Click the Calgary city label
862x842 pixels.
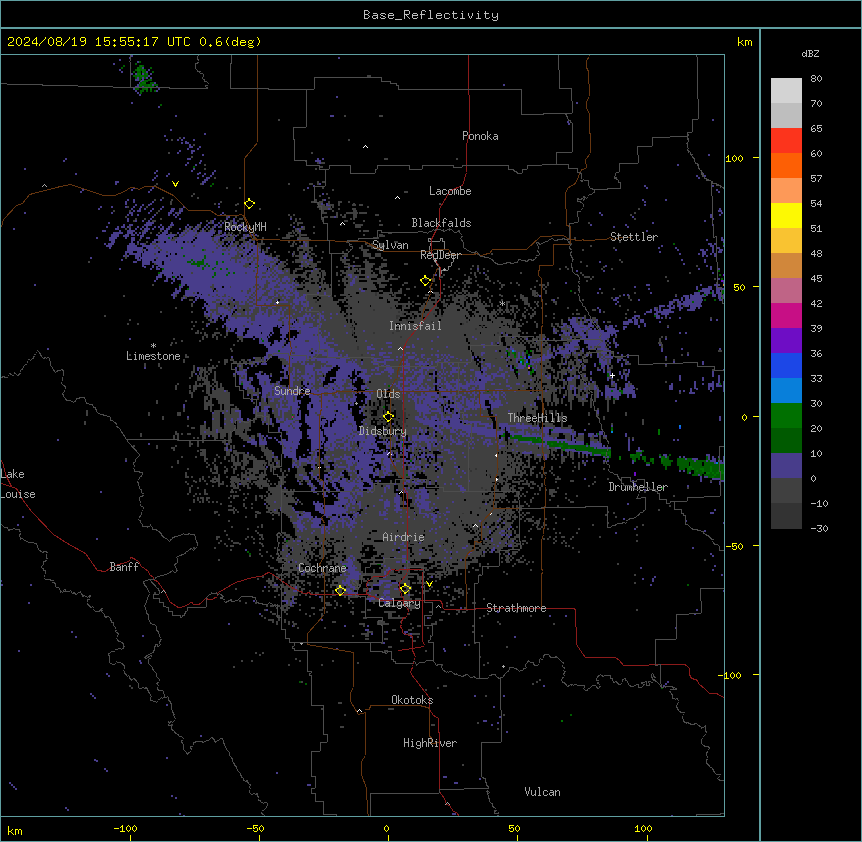click(399, 603)
